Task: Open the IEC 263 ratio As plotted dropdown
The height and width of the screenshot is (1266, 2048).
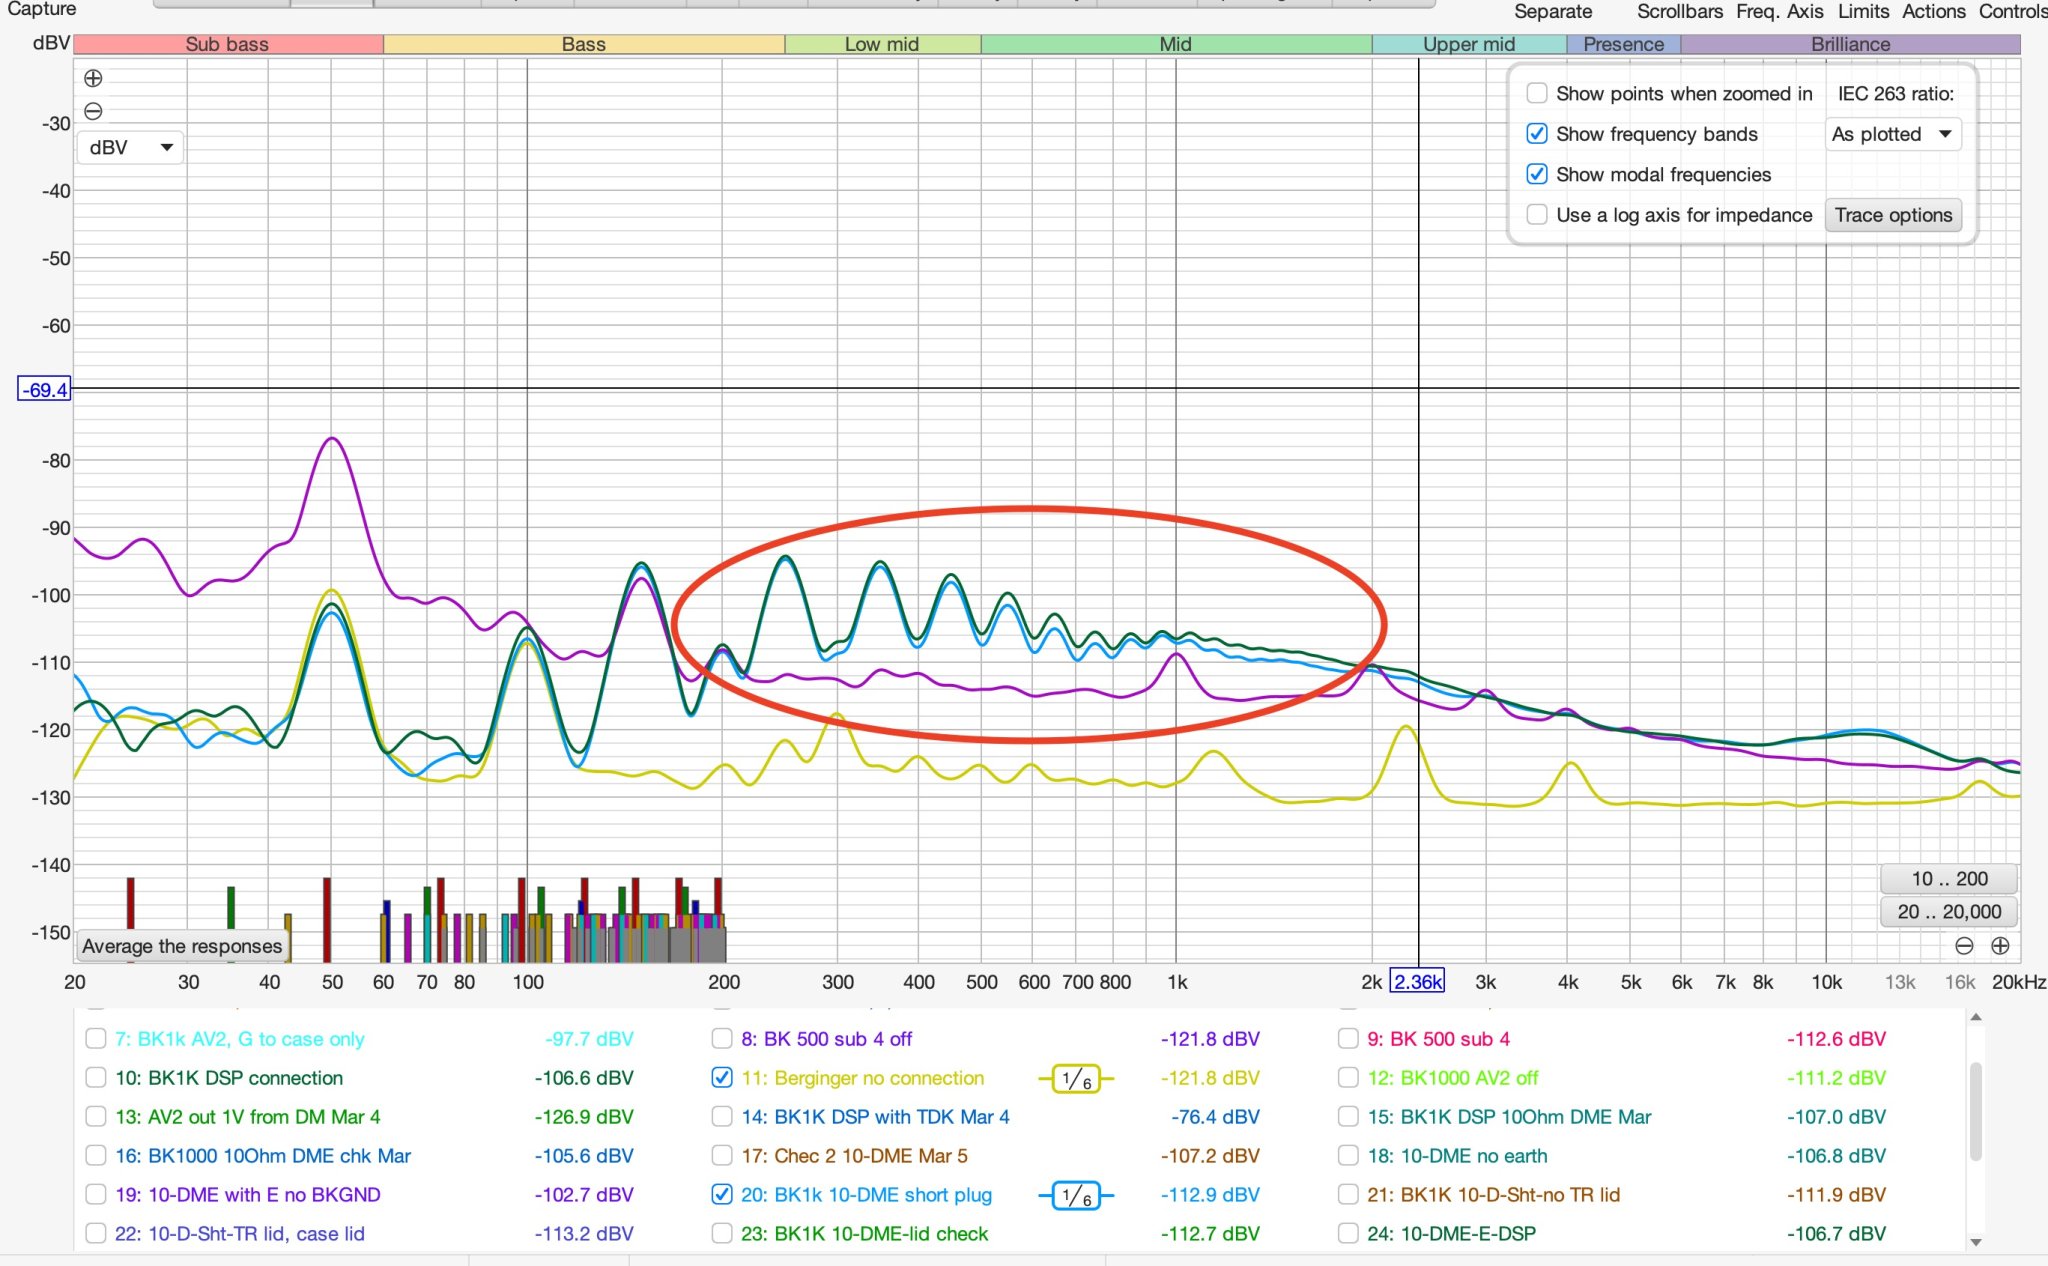Action: (x=1892, y=134)
